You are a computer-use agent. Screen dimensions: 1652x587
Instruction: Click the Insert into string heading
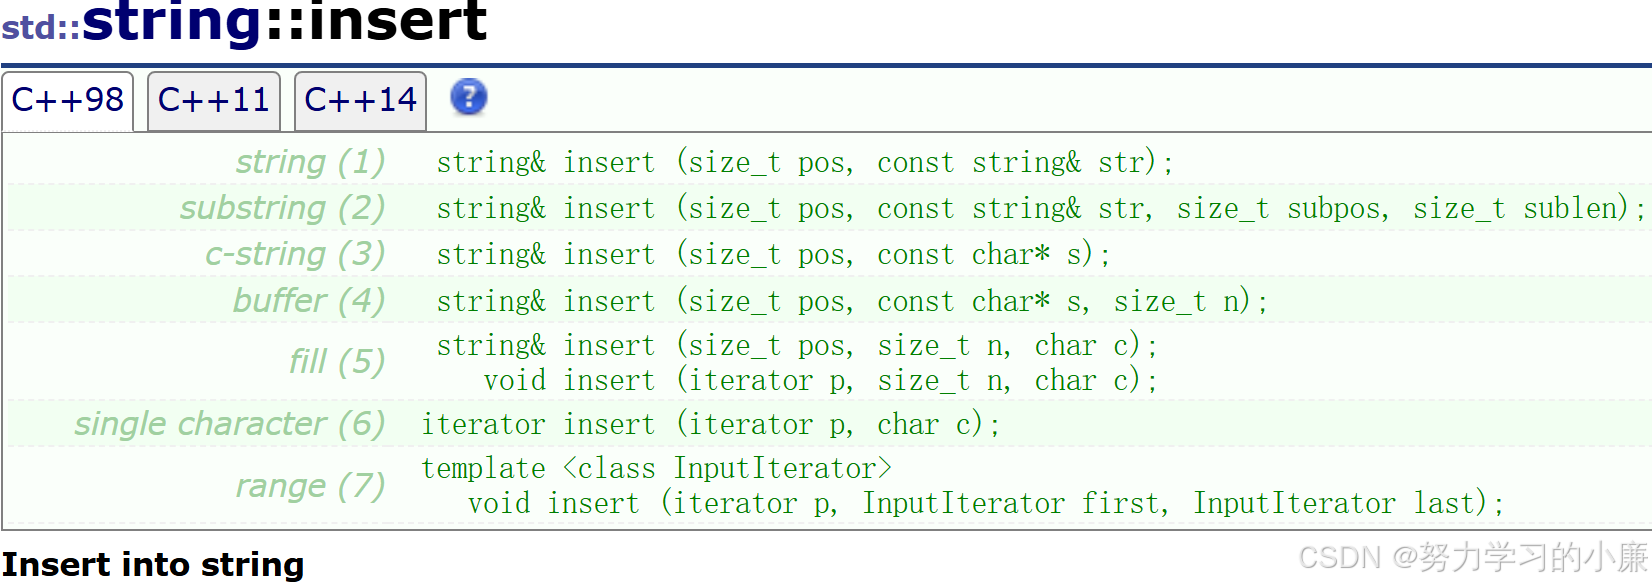tap(153, 565)
